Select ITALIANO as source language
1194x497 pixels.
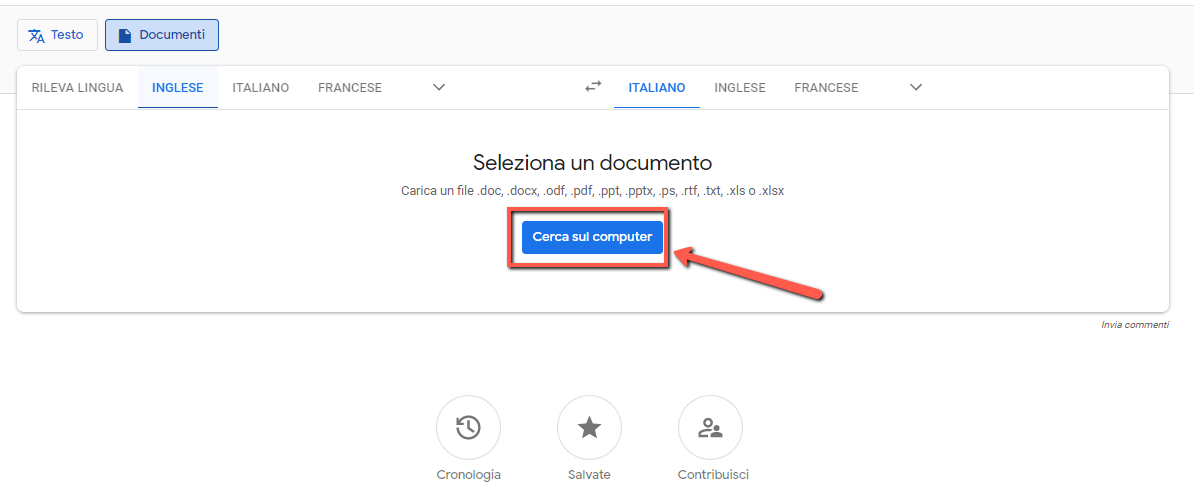pos(260,88)
